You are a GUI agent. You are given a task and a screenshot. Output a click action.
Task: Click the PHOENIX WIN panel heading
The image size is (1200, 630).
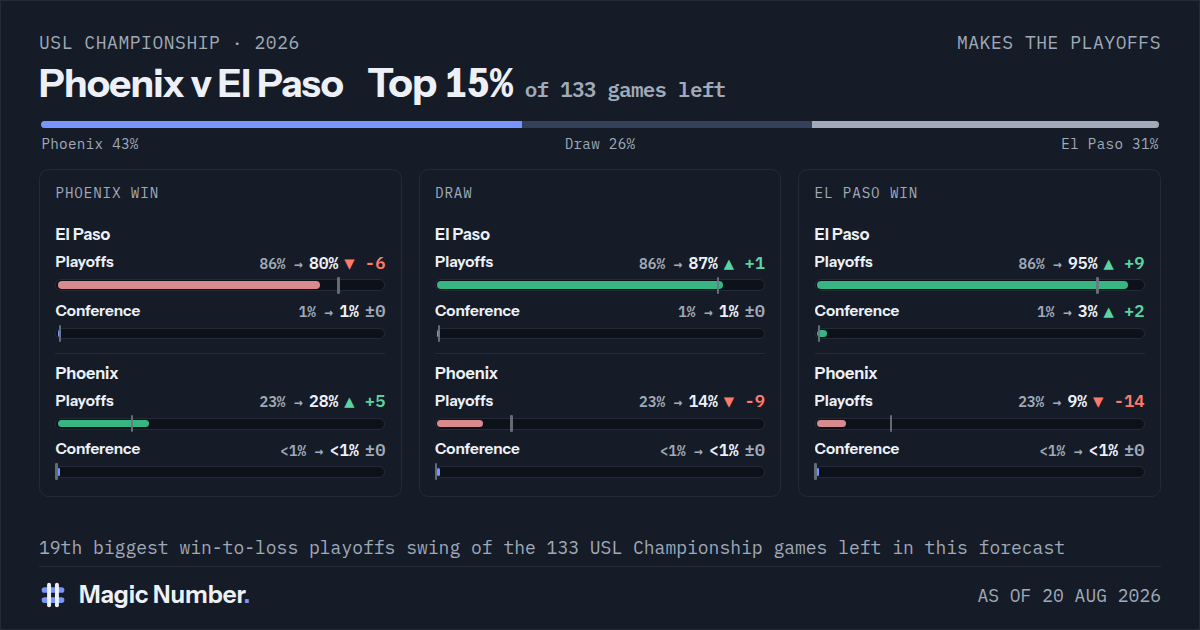(x=107, y=193)
